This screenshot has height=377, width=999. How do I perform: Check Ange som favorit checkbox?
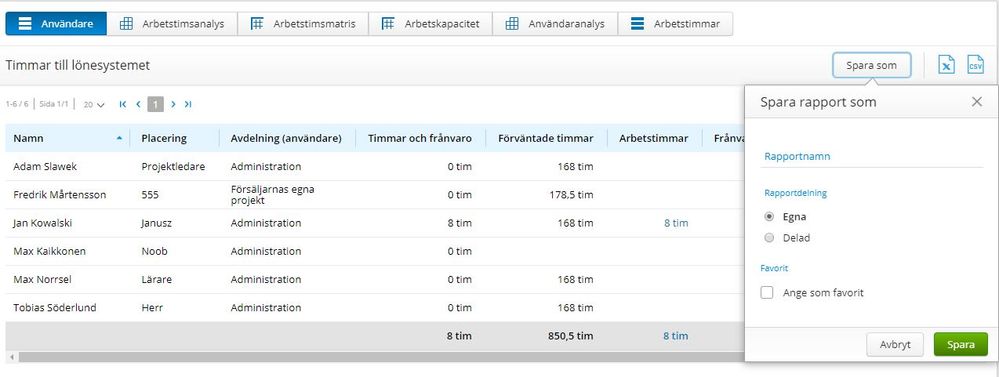(767, 293)
